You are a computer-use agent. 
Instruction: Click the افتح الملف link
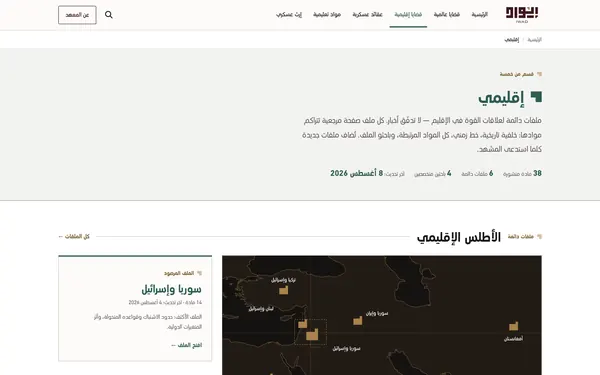coord(187,345)
